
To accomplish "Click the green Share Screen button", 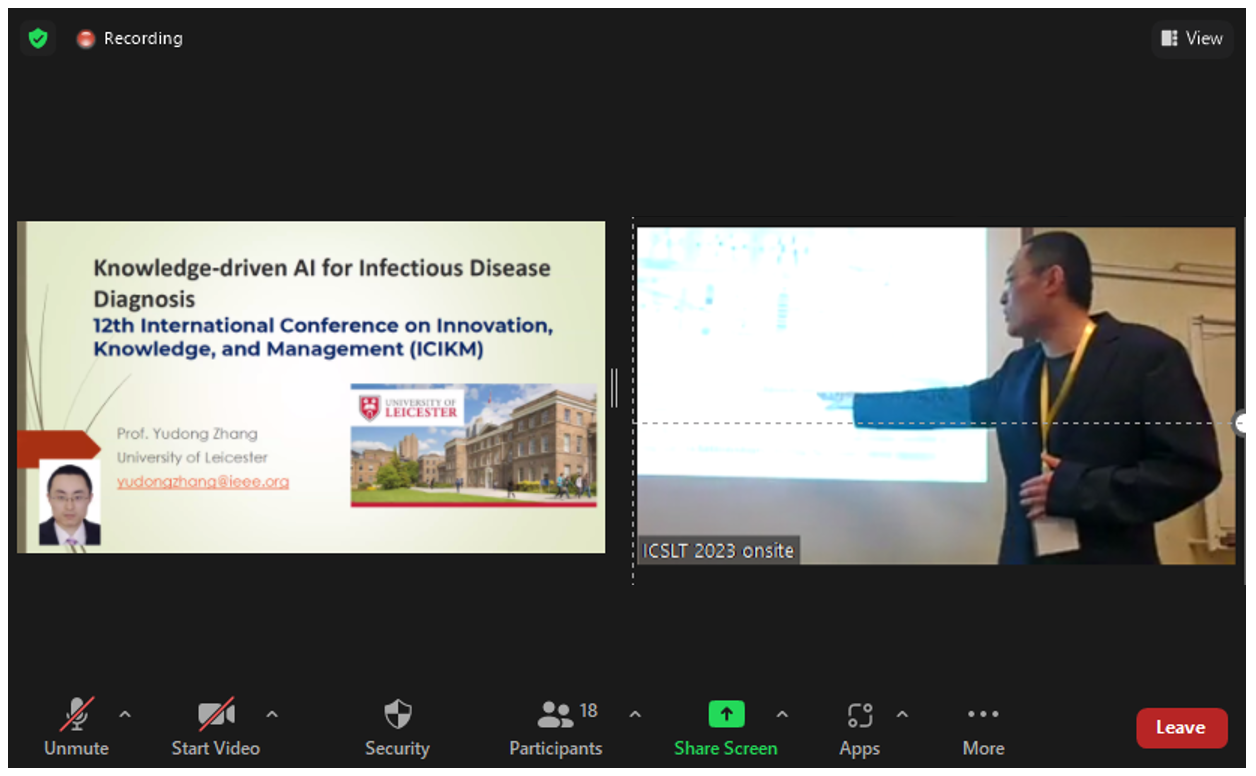I will [x=726, y=728].
